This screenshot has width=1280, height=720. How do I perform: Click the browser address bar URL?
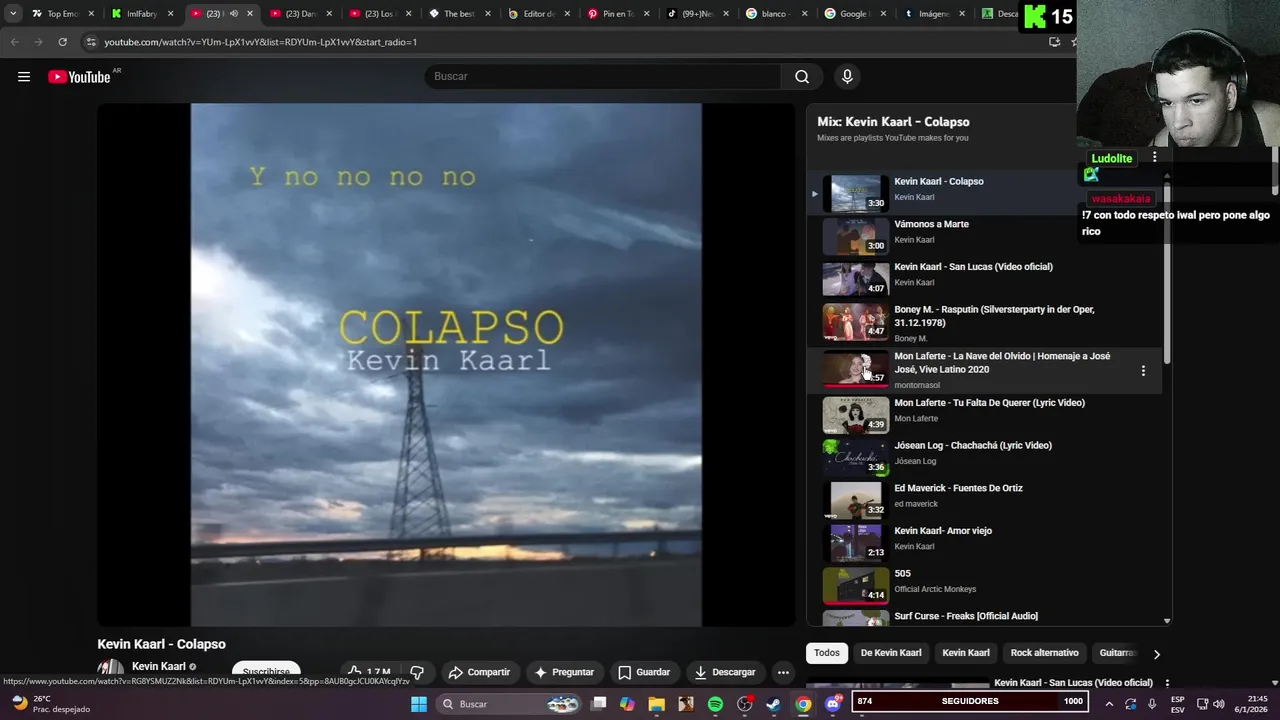260,42
